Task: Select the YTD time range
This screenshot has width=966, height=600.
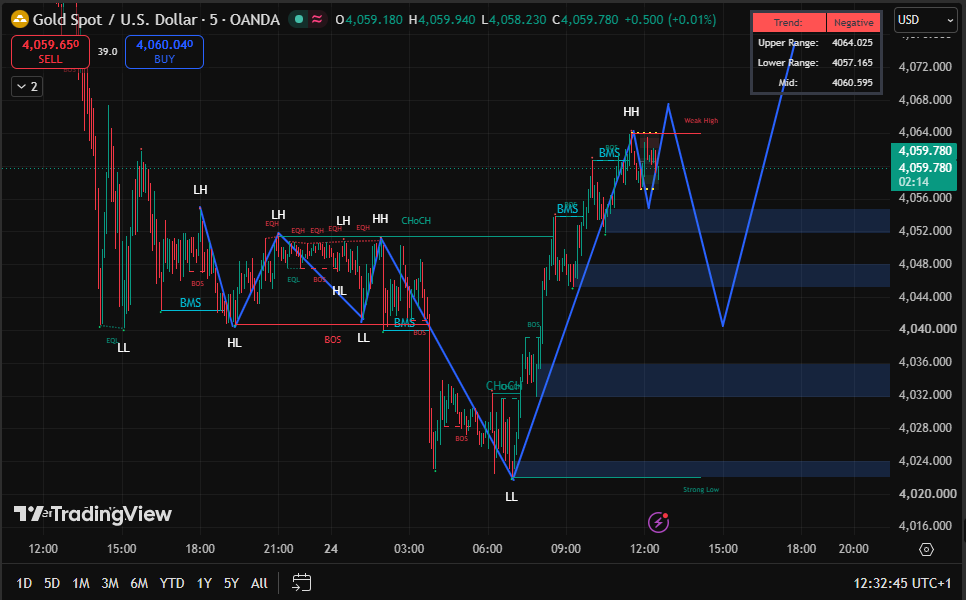Action: tap(172, 583)
